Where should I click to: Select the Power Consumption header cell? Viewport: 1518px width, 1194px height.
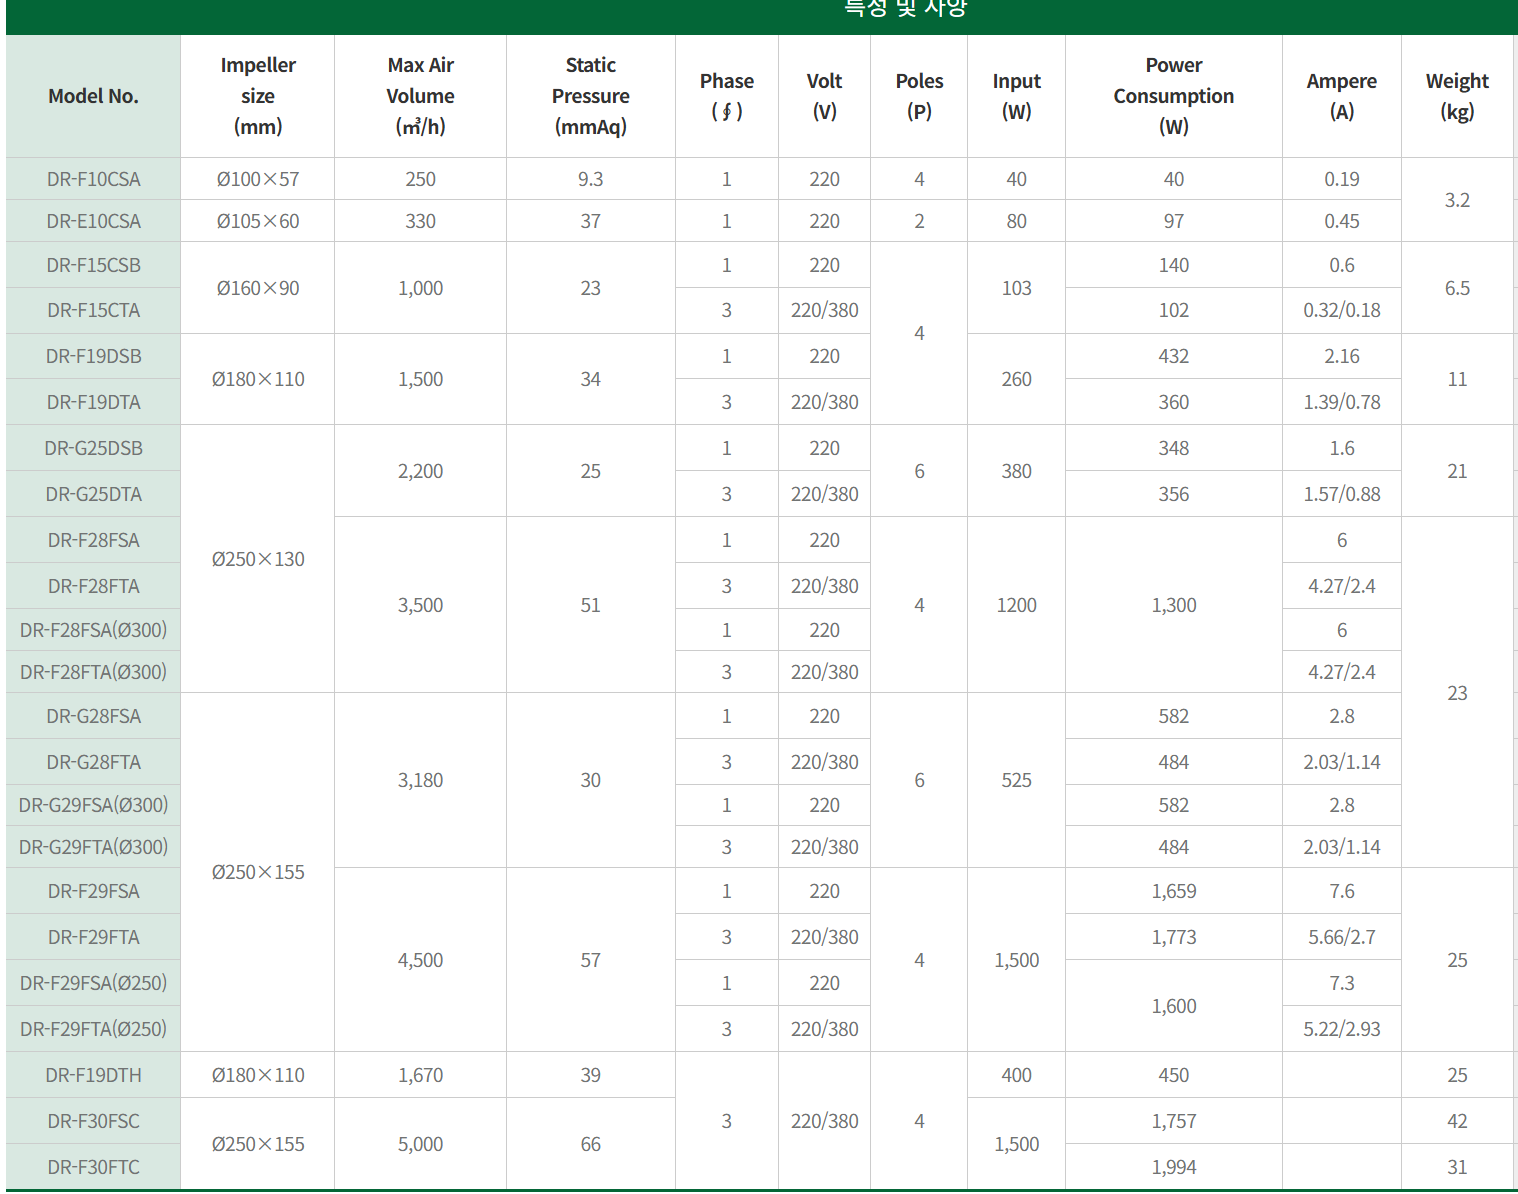click(x=1173, y=96)
